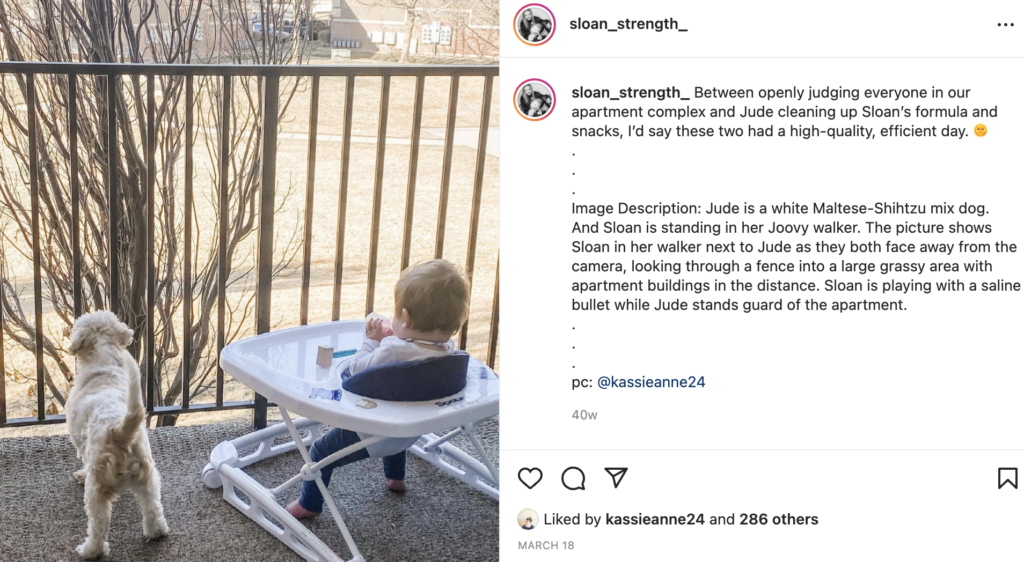
Task: Open comments via speech bubble icon
Action: (x=573, y=478)
